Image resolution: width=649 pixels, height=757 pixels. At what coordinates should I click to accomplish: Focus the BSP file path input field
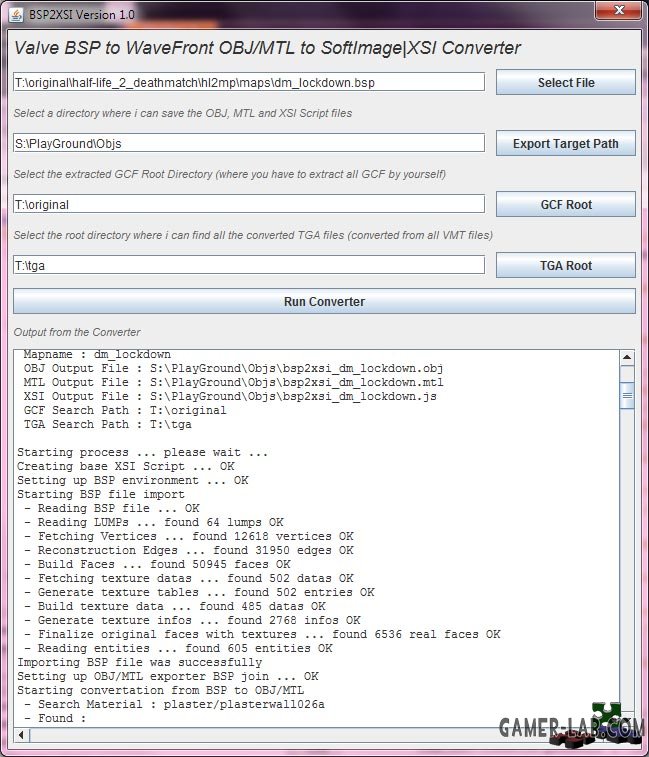(x=249, y=82)
